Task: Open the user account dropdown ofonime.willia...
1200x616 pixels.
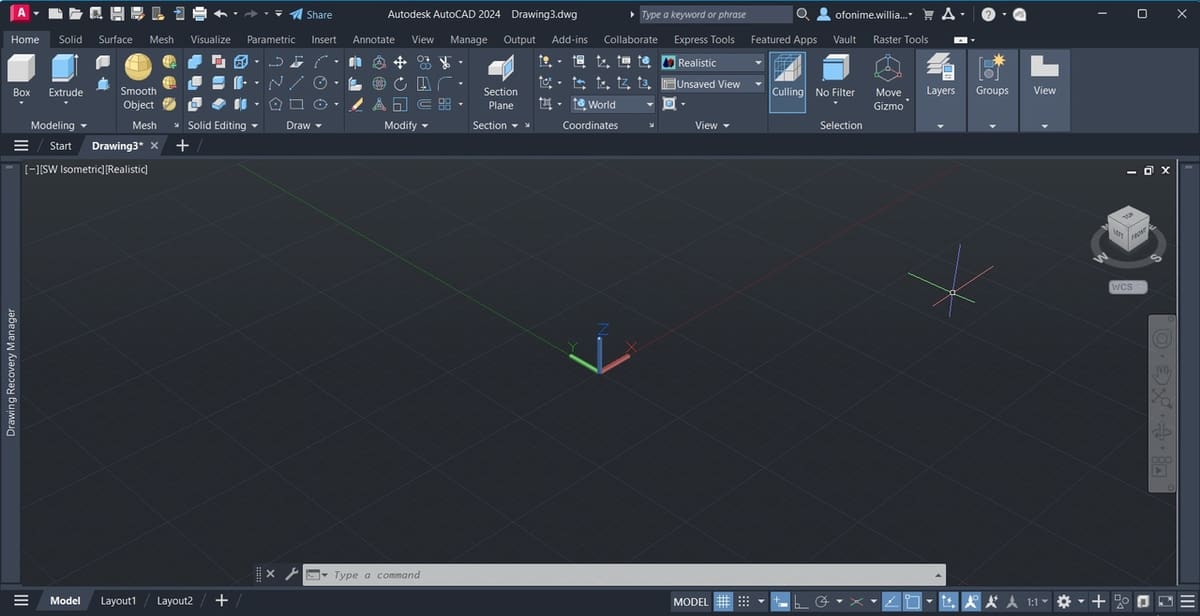Action: [x=865, y=14]
